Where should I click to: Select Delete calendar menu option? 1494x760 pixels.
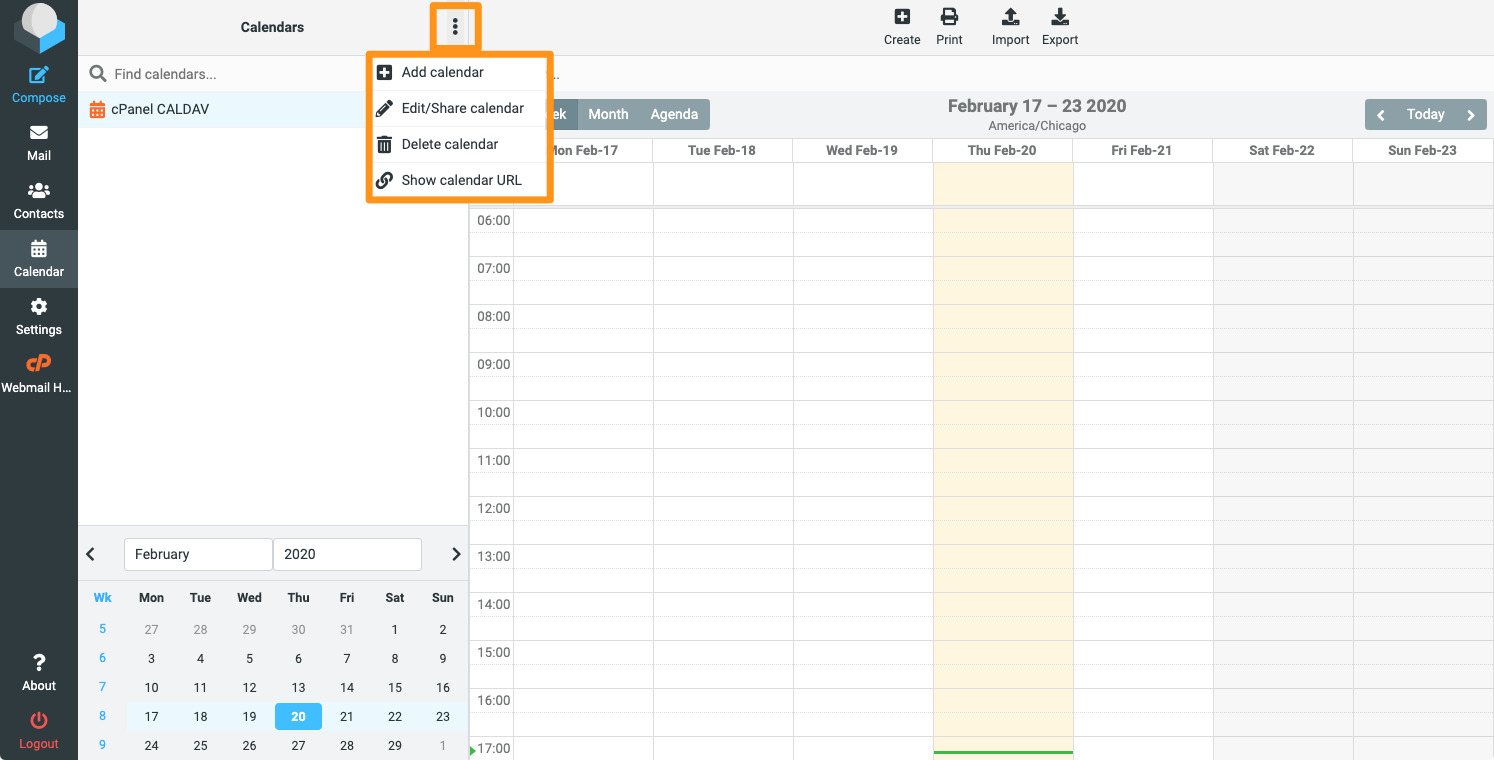pos(449,144)
